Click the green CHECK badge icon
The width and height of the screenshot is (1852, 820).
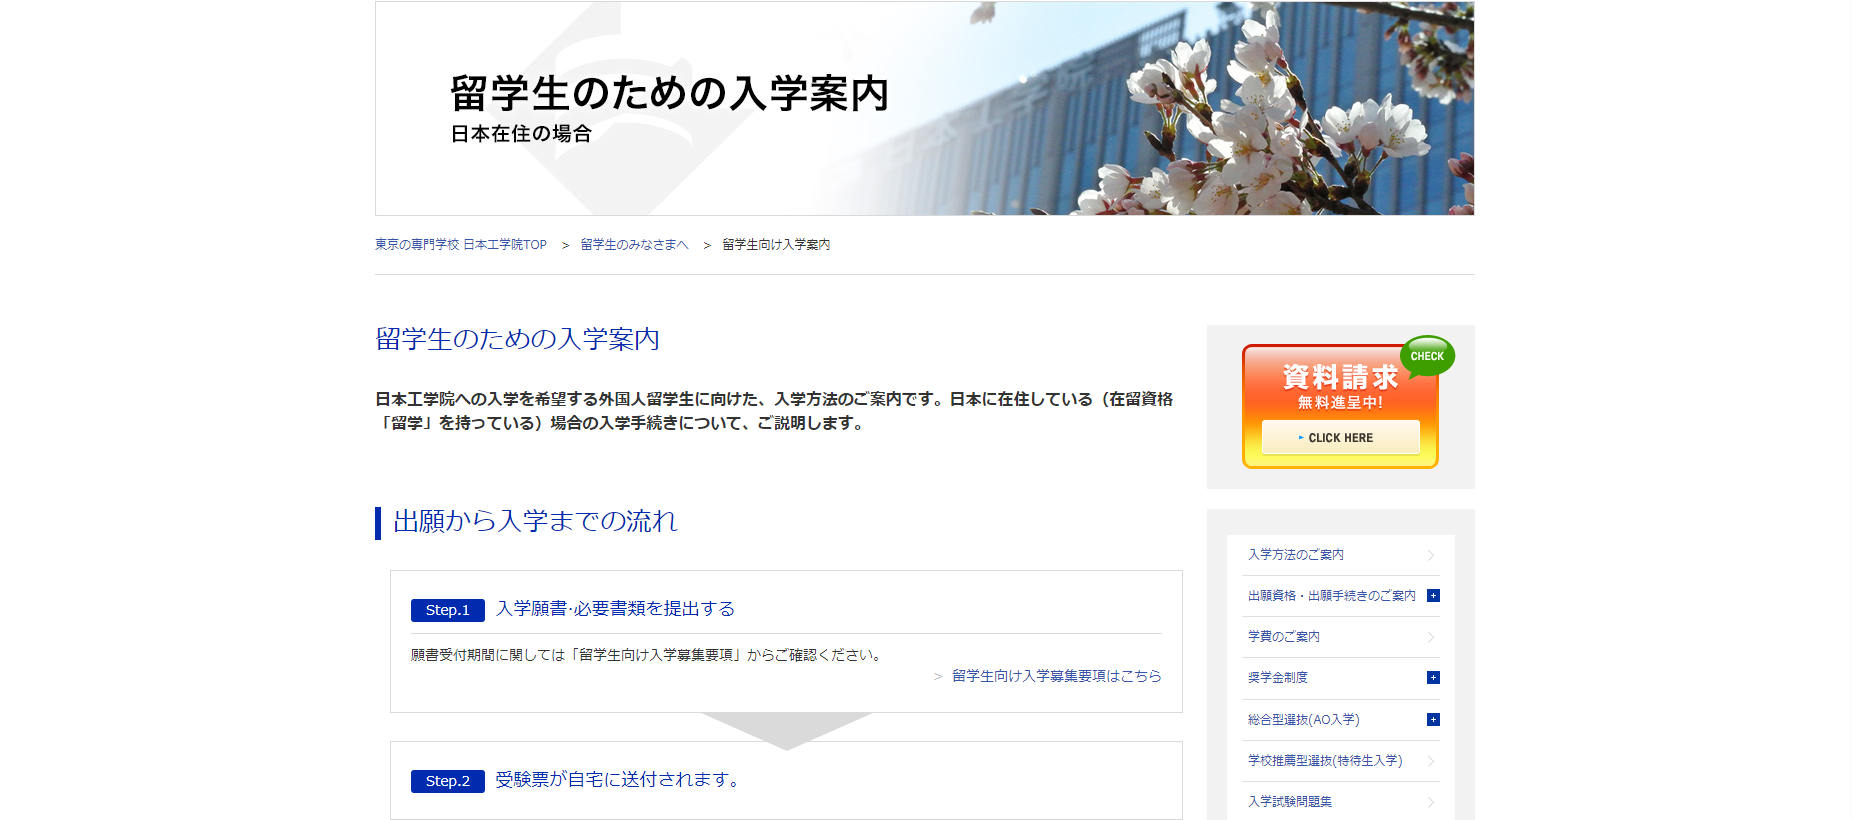click(x=1427, y=356)
